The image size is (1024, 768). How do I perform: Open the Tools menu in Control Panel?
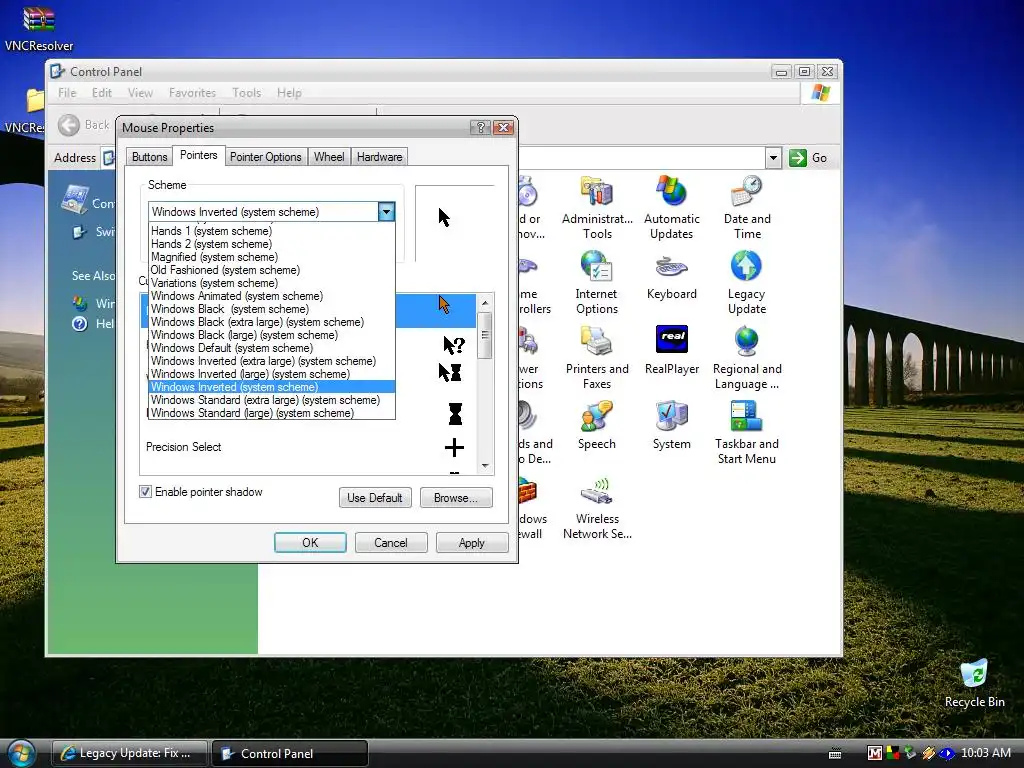point(246,93)
